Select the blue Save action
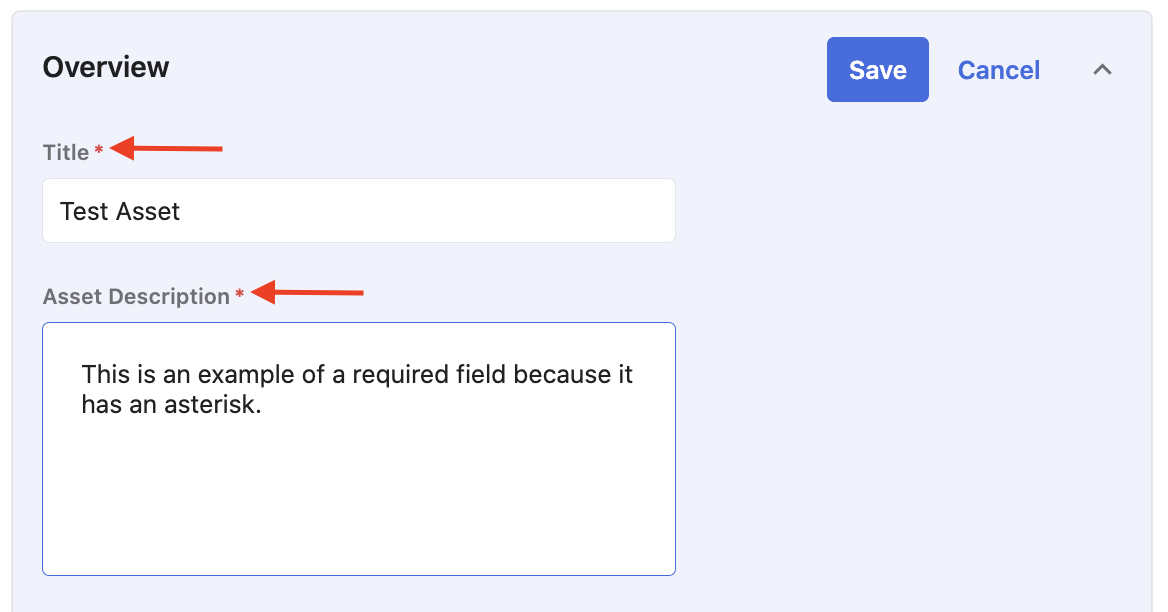This screenshot has width=1168, height=612. coord(877,69)
